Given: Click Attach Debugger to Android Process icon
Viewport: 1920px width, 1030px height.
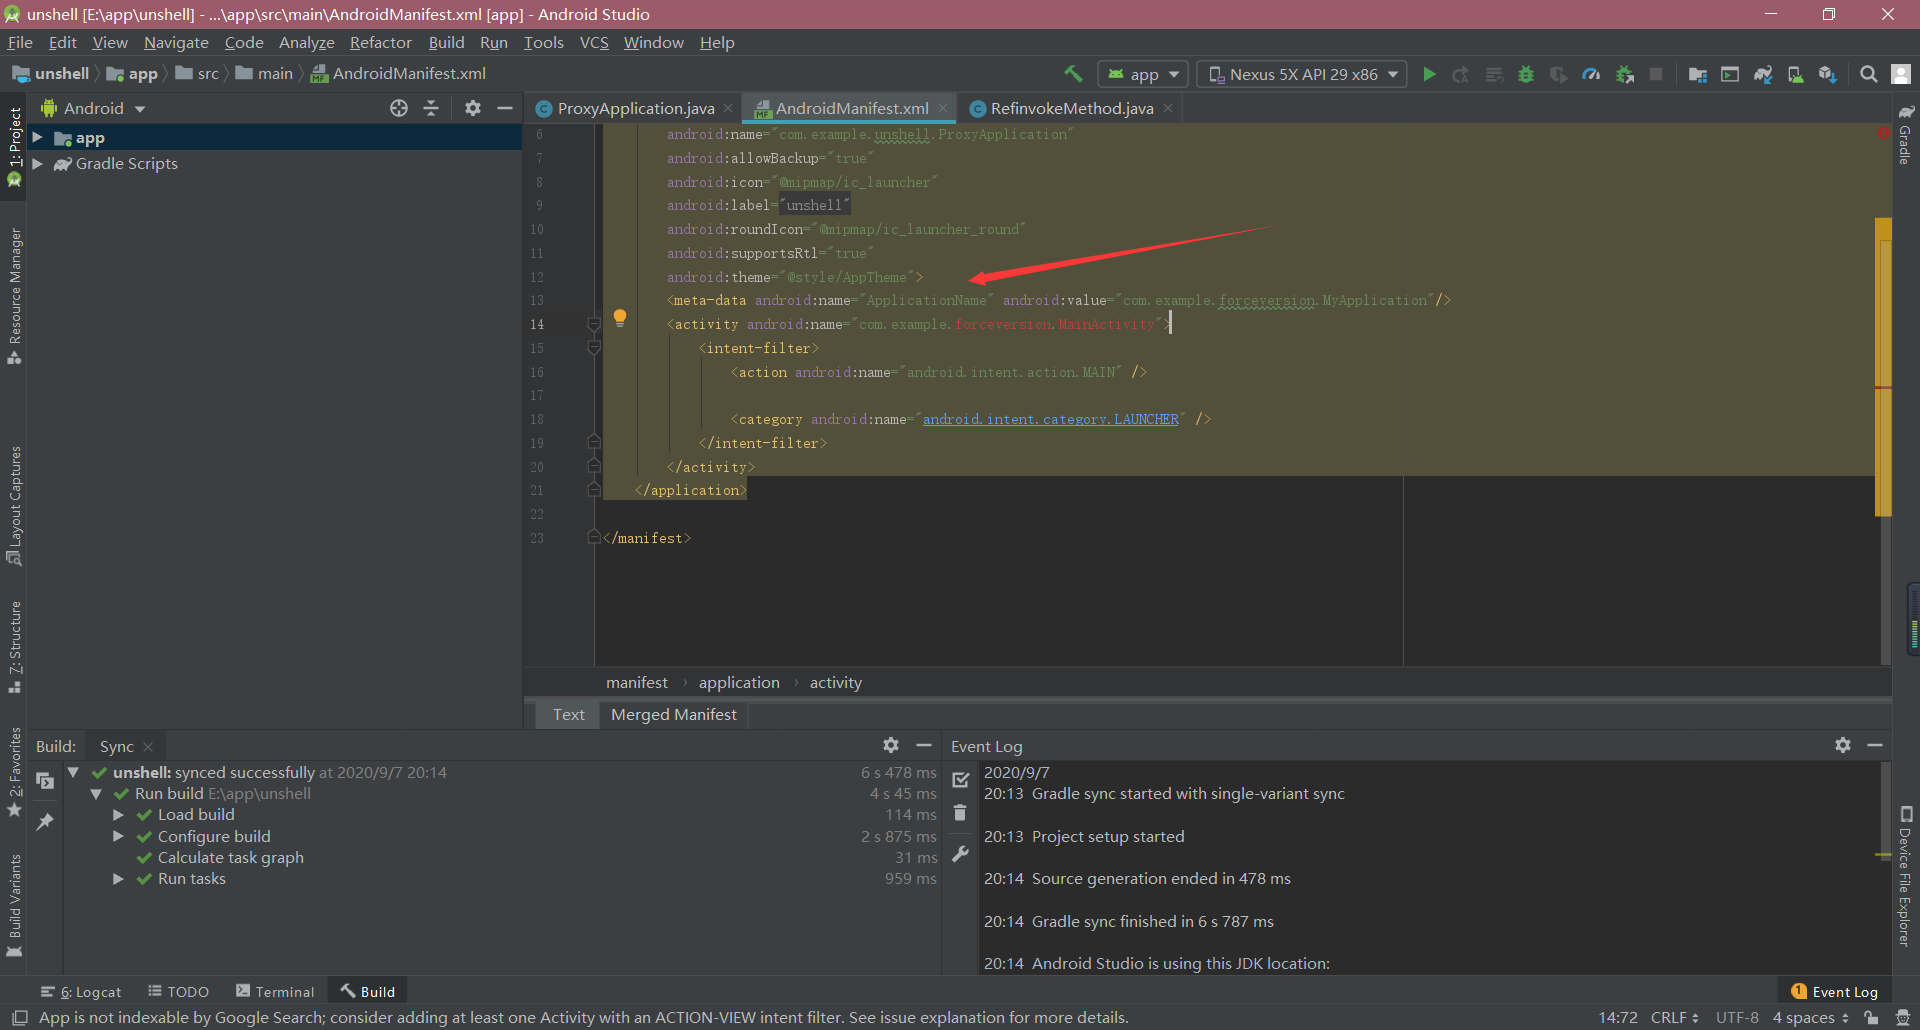Looking at the screenshot, I should [1625, 74].
